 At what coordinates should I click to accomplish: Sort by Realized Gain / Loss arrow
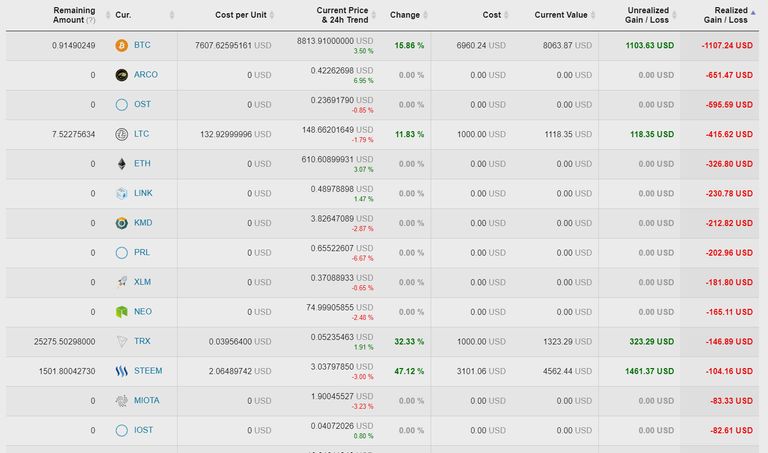tap(753, 13)
